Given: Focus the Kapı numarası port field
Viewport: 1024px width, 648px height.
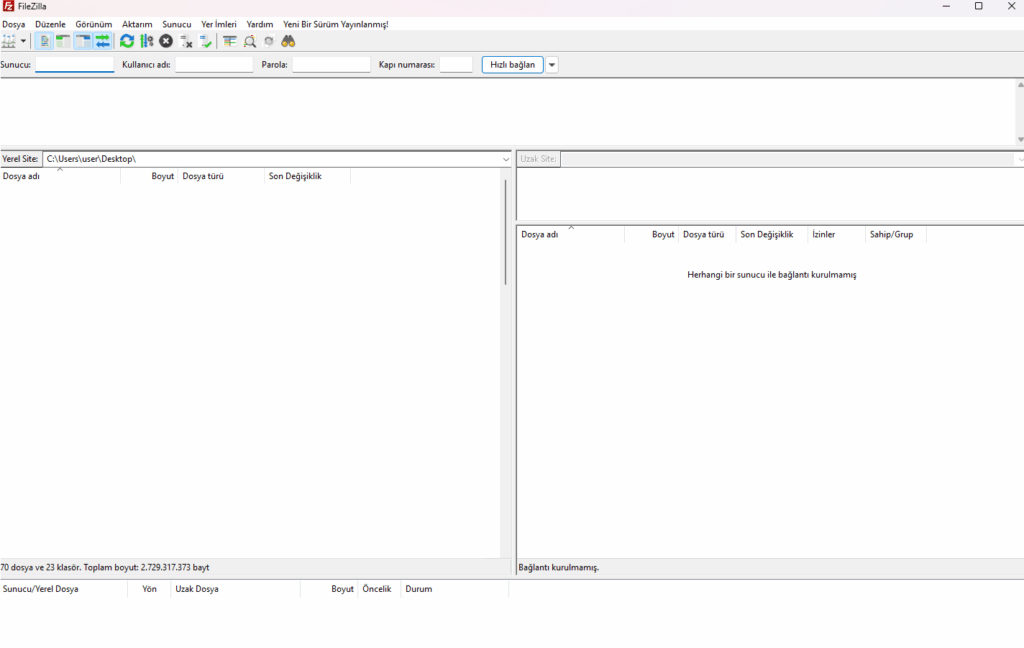Looking at the screenshot, I should [x=456, y=65].
